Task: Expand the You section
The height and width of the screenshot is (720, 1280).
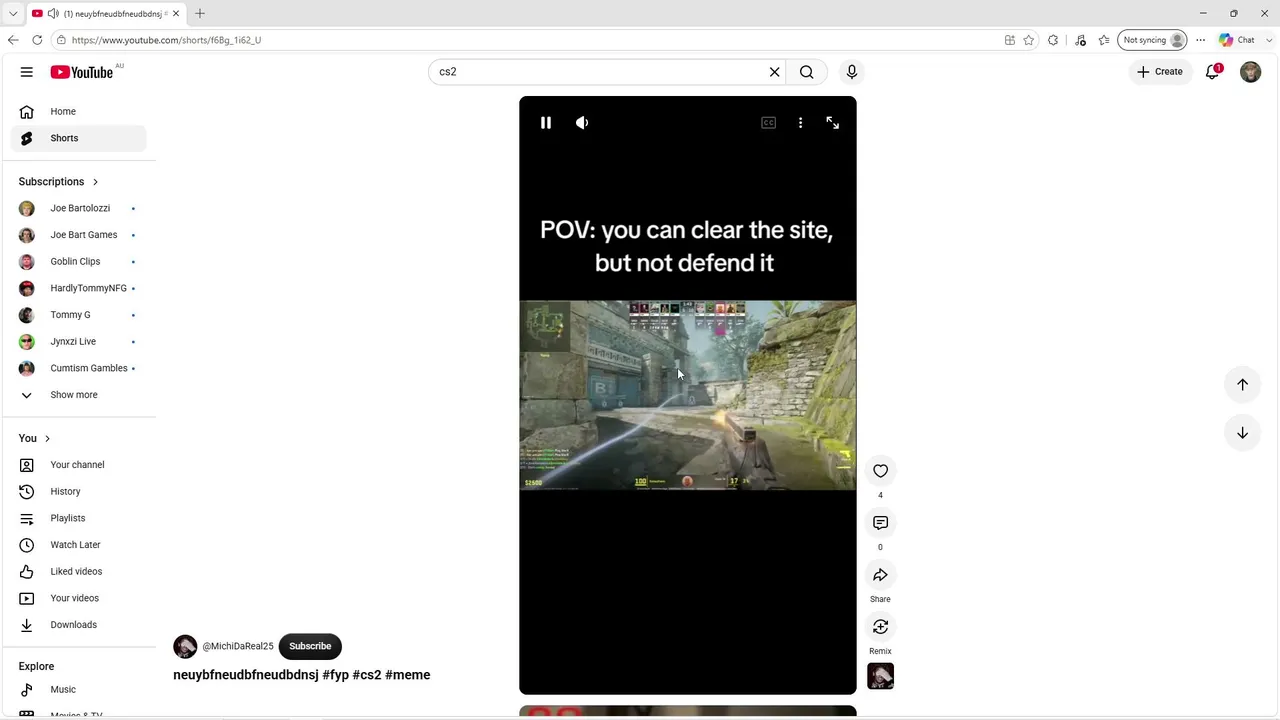Action: (35, 439)
